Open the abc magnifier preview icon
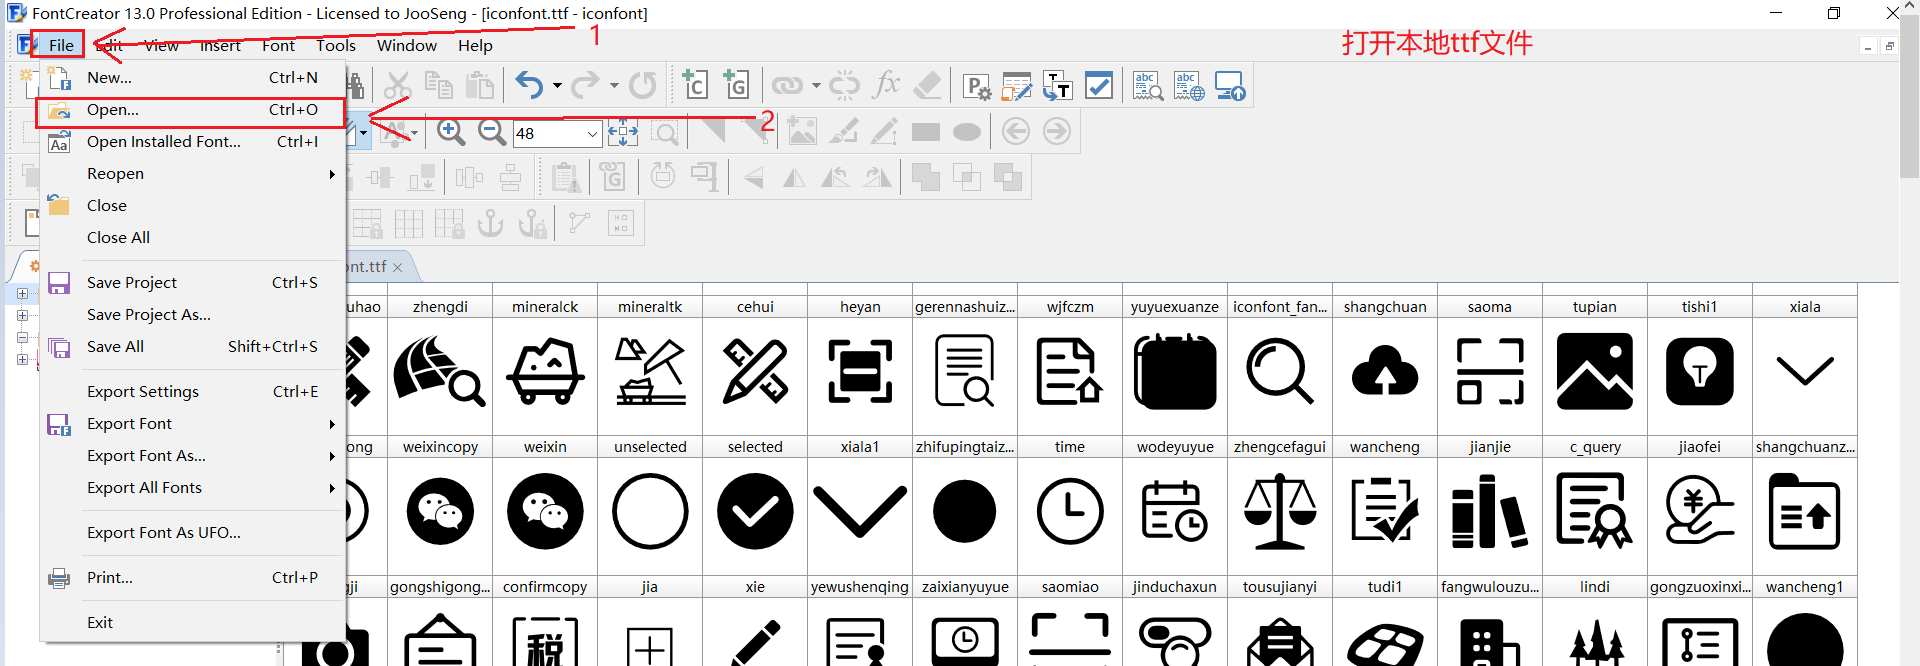 coord(1148,86)
